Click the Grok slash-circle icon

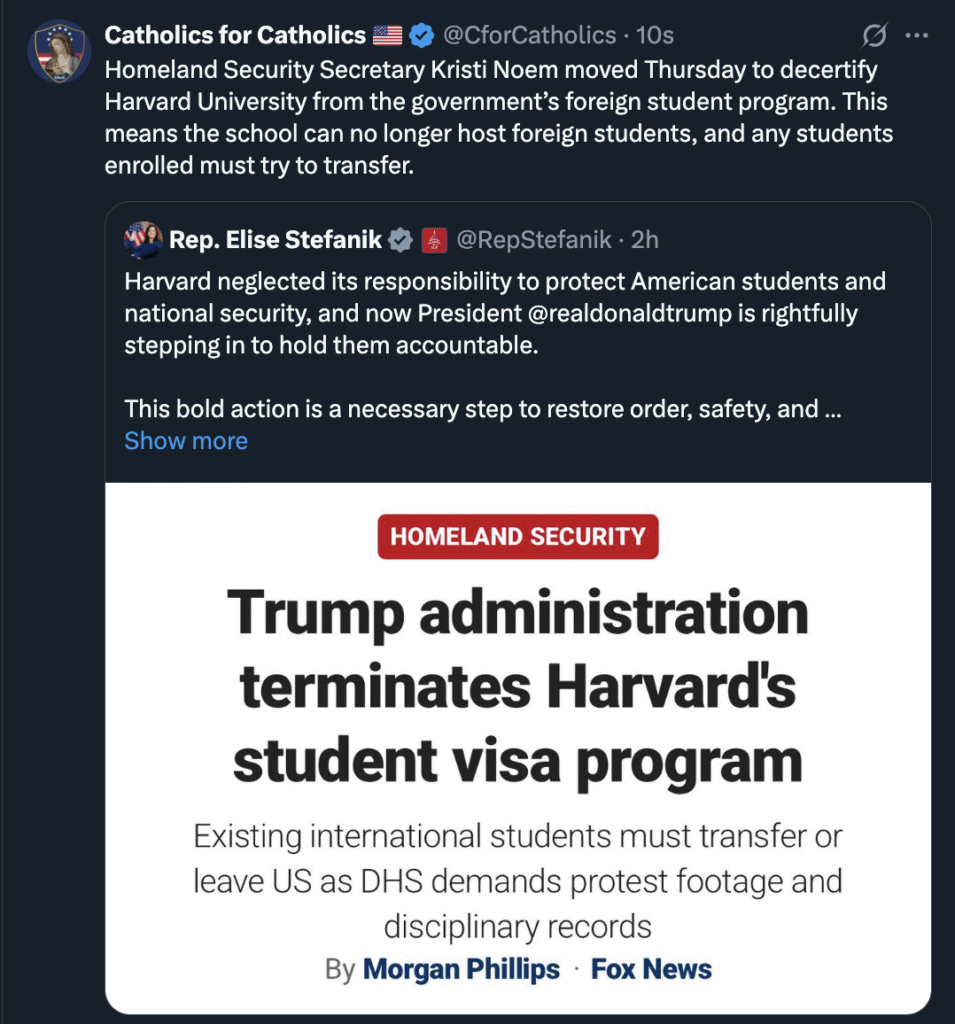click(x=874, y=35)
